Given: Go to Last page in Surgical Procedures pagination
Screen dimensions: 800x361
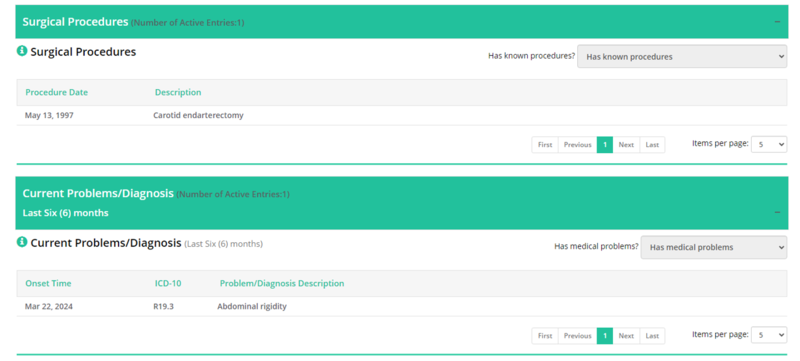Looking at the screenshot, I should click(x=652, y=145).
